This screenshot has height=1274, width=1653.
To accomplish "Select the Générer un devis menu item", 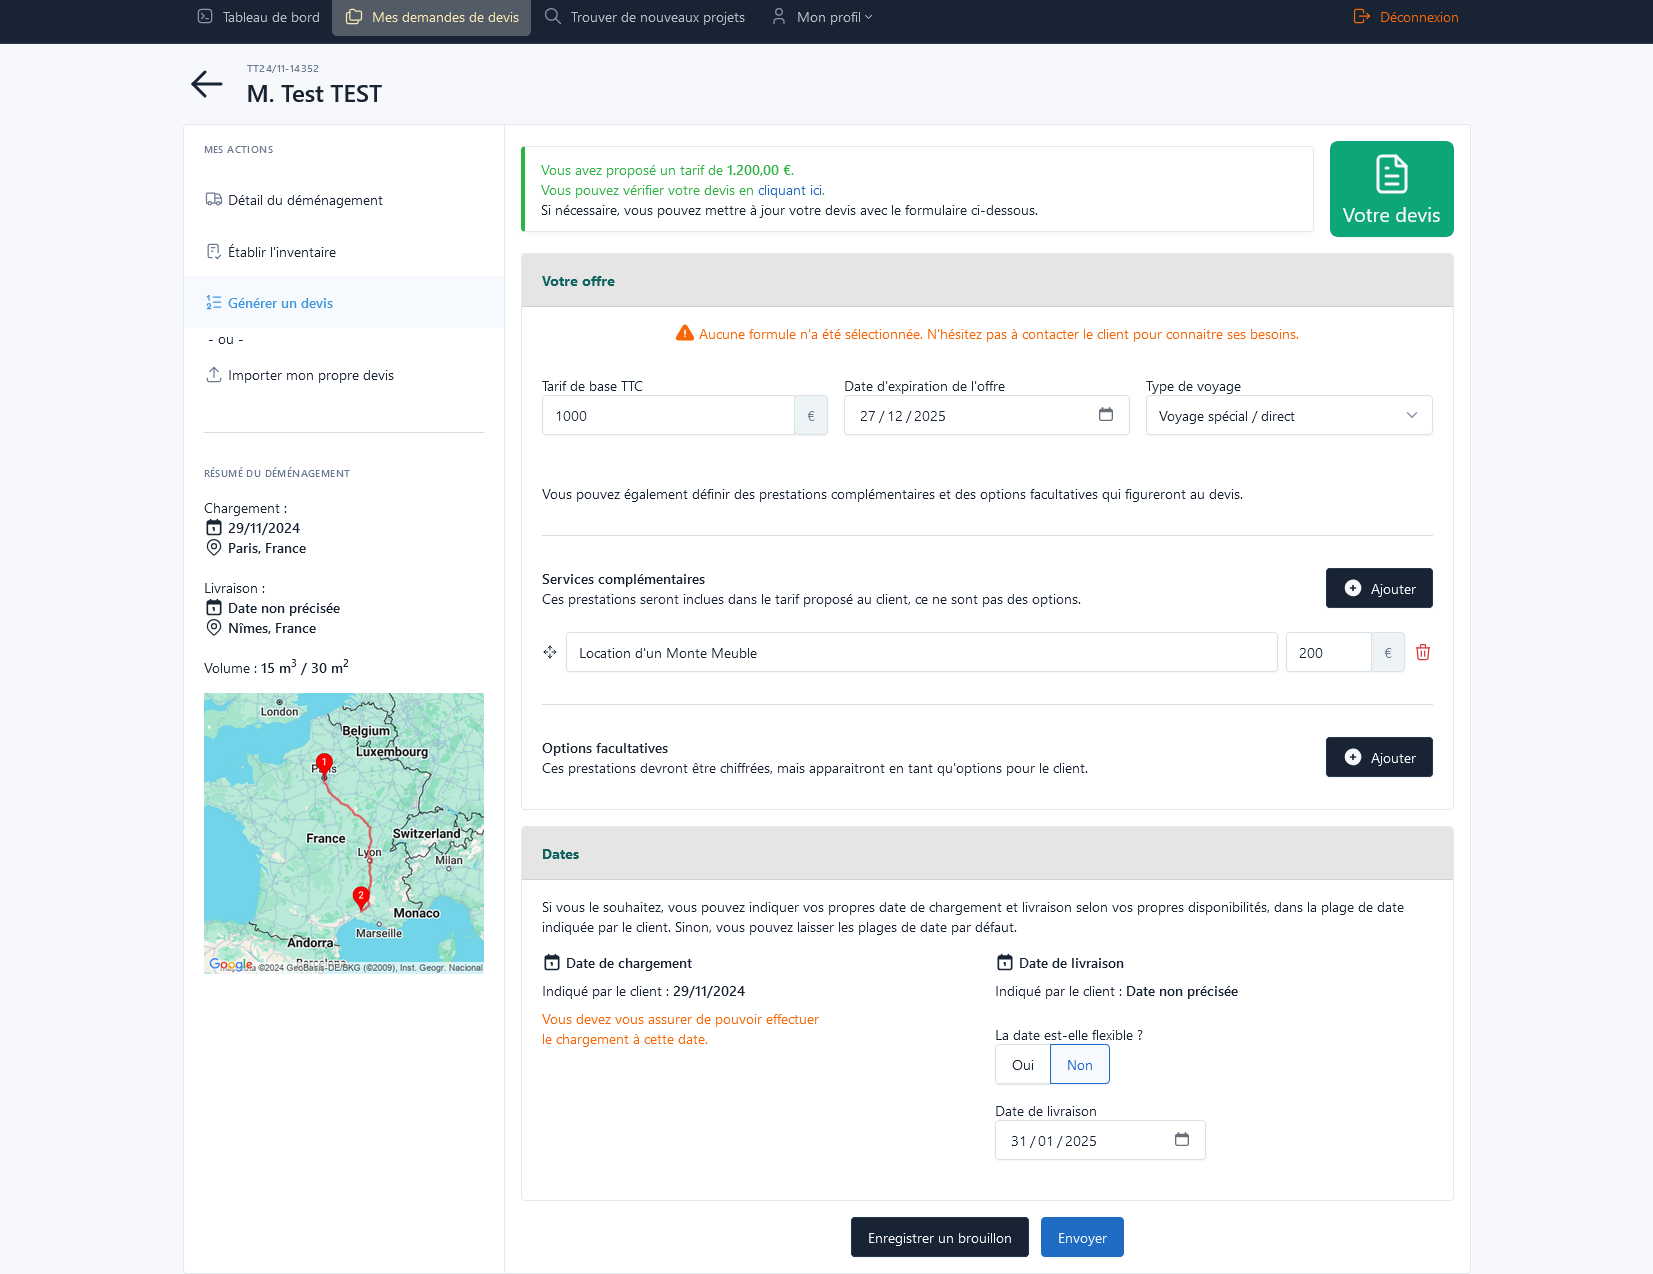I will pyautogui.click(x=281, y=302).
